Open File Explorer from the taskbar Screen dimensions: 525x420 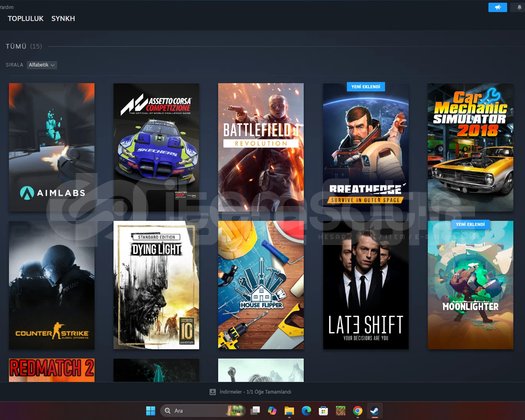(x=289, y=411)
